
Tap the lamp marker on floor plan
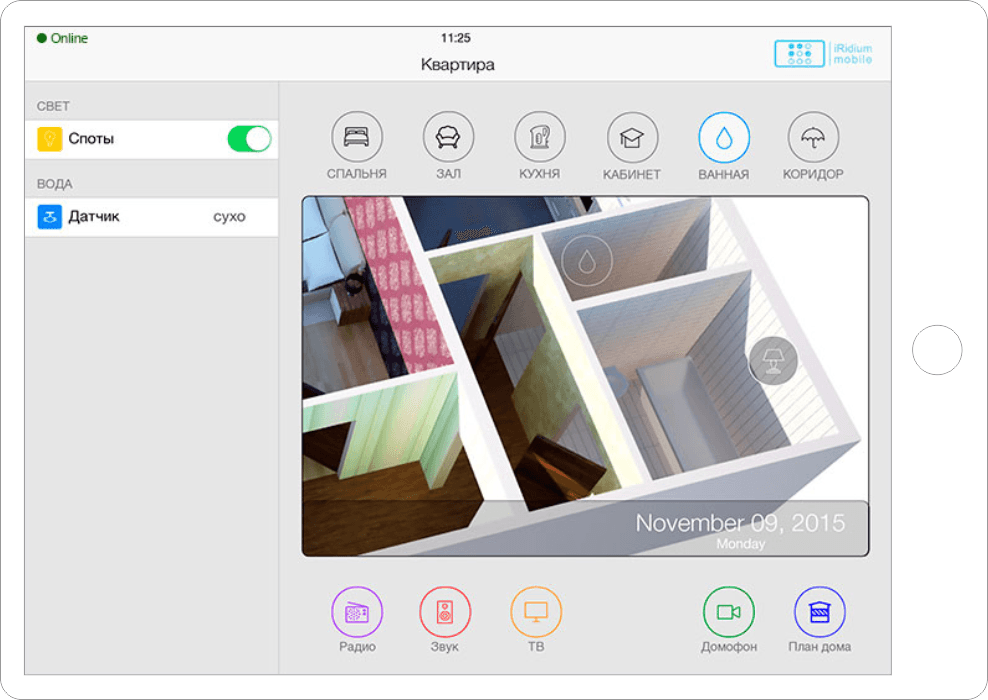773,360
